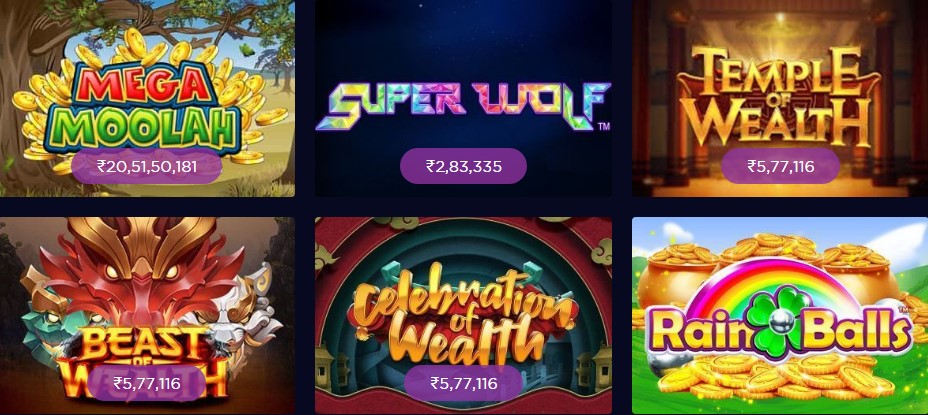Click the ₹2,83,335 Super Wolf jackpot badge
The width and height of the screenshot is (928, 415).
(x=463, y=166)
